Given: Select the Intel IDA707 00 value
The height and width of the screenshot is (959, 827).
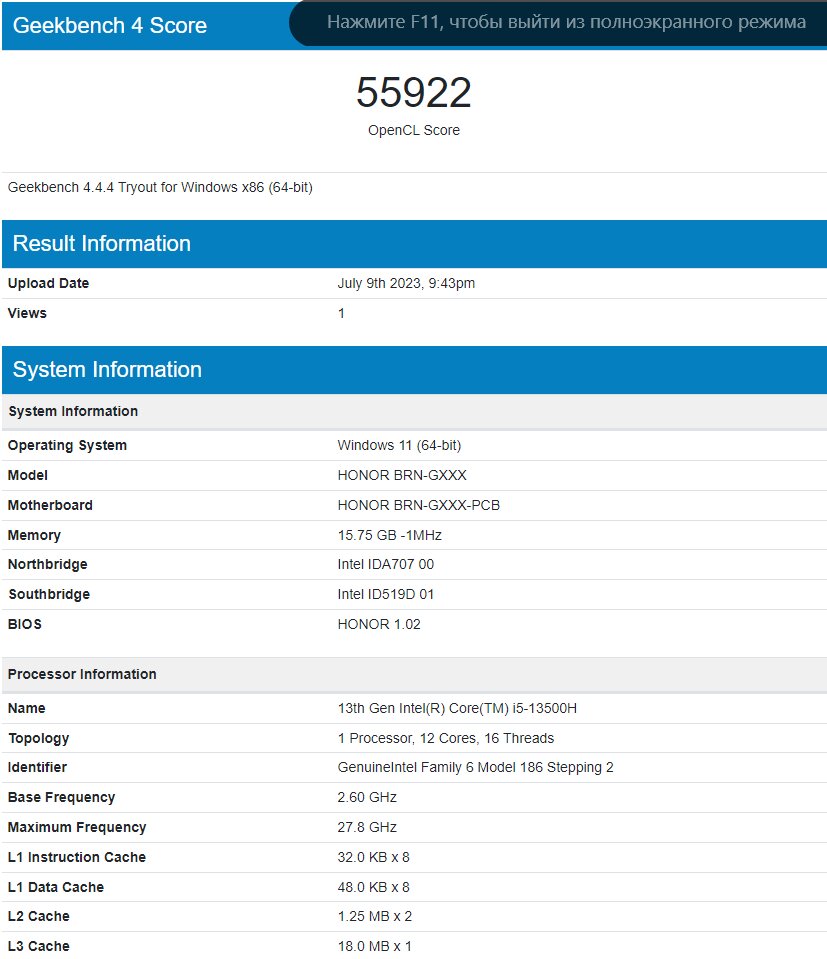Looking at the screenshot, I should point(386,565).
